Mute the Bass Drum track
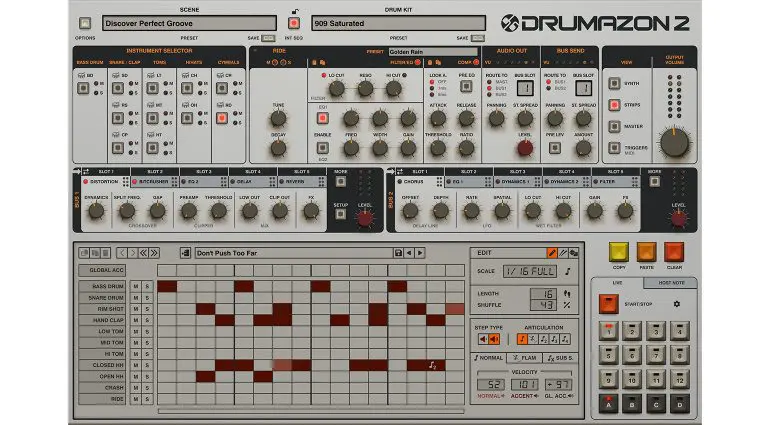Image resolution: width=770 pixels, height=425 pixels. point(135,286)
